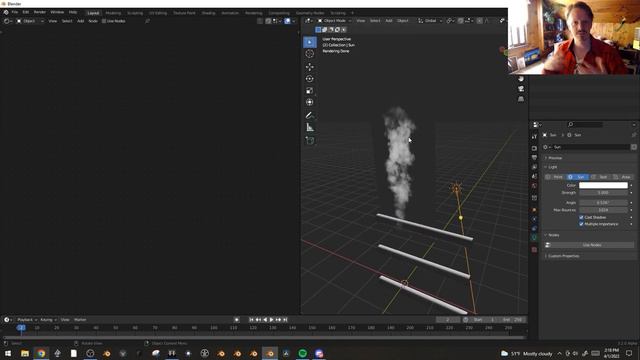
Task: Select the Measure tool in viewport toolbar
Action: click(310, 127)
